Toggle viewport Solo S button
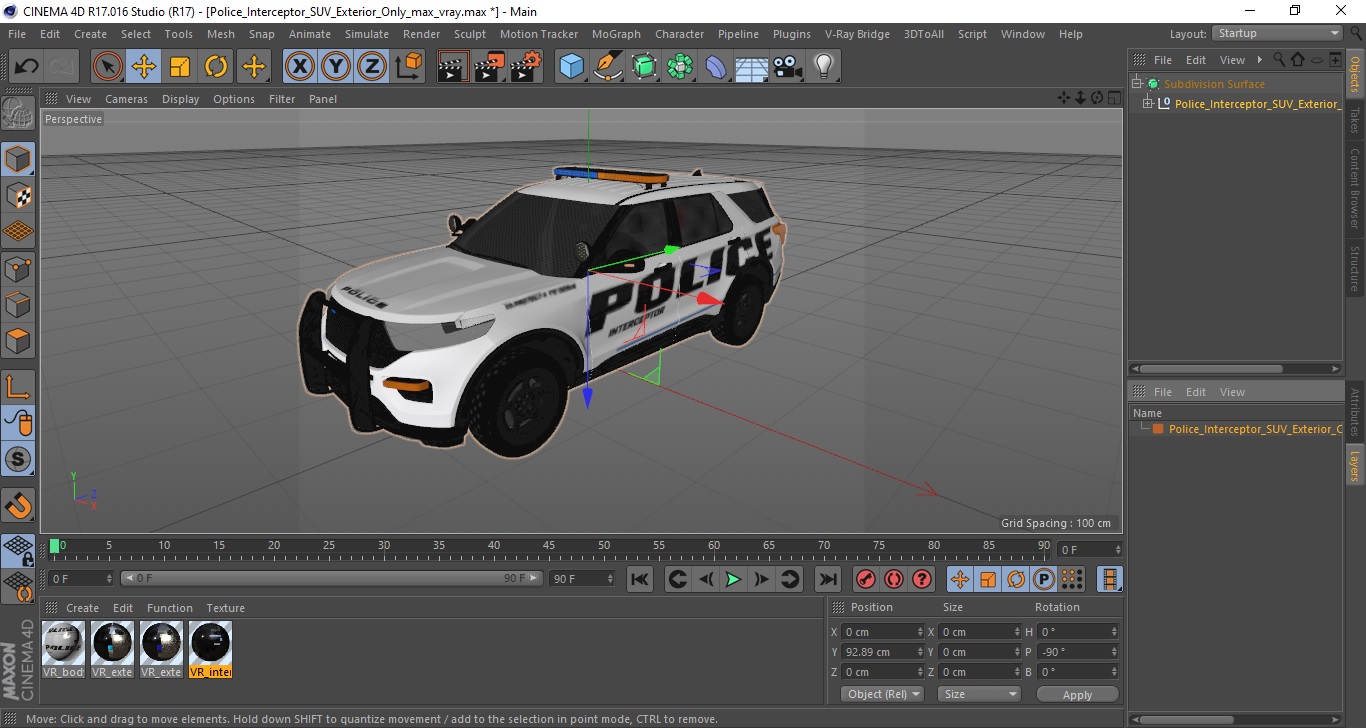 pyautogui.click(x=18, y=459)
